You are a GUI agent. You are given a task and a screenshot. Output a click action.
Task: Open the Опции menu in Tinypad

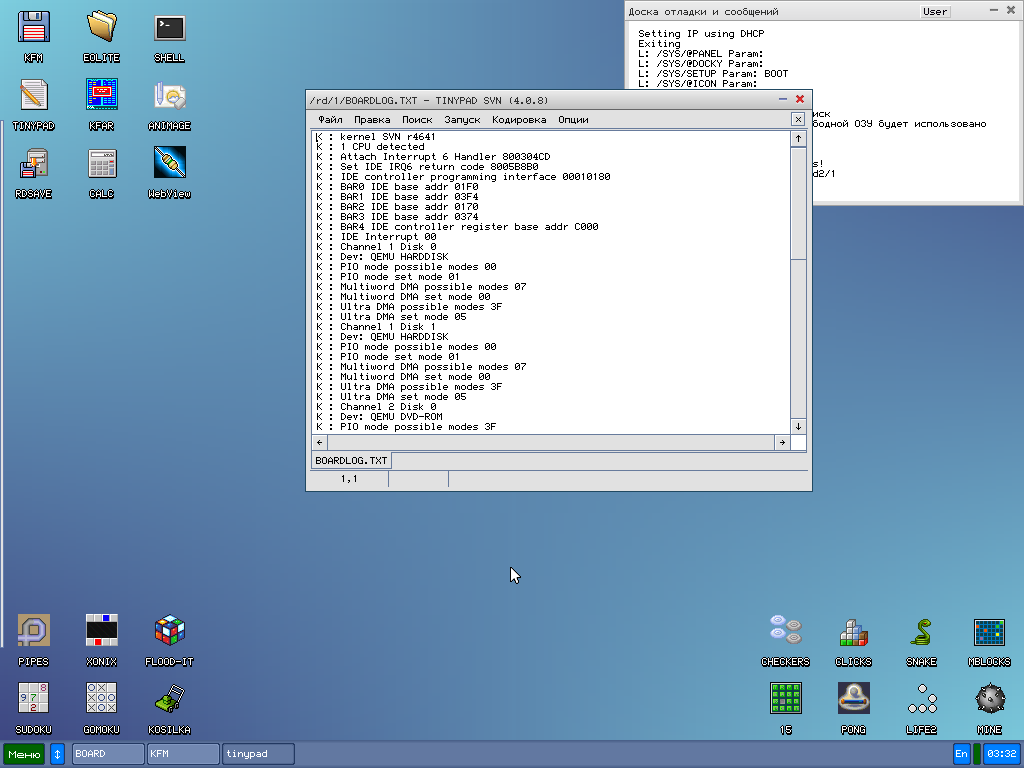click(x=573, y=120)
